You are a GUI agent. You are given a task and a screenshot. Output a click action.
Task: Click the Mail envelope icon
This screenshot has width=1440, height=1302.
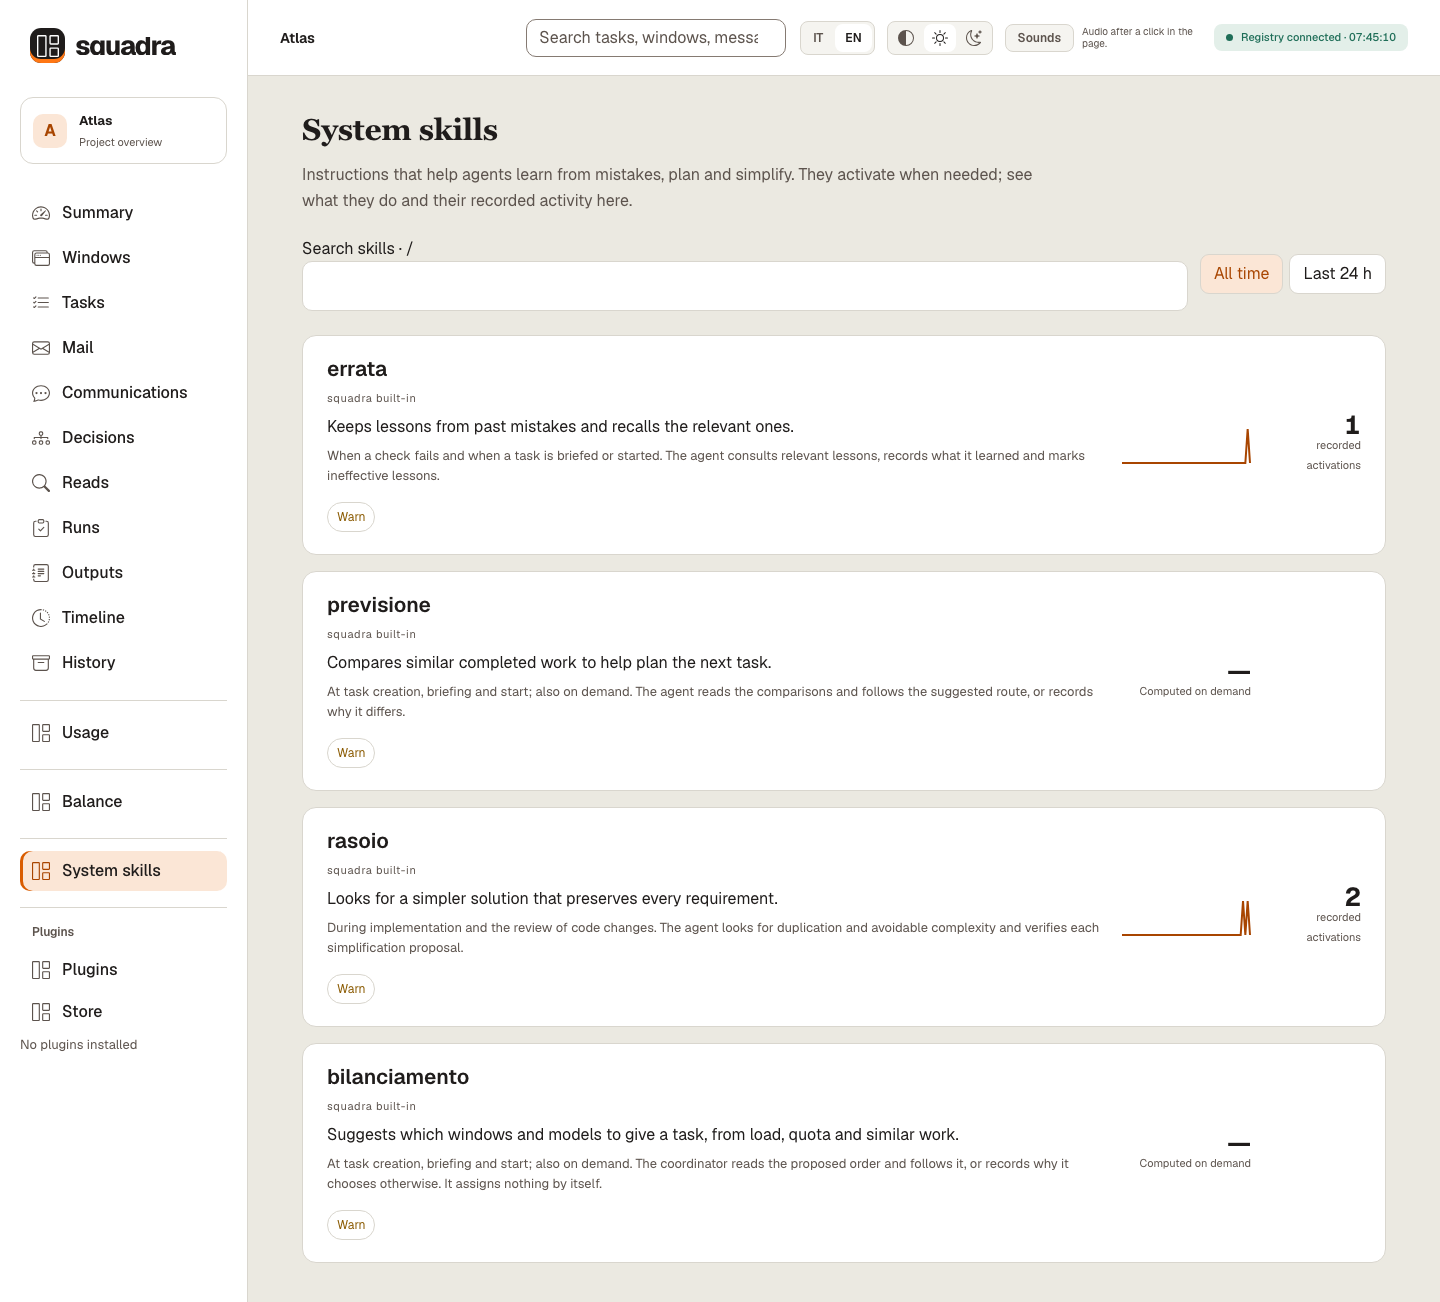point(41,348)
